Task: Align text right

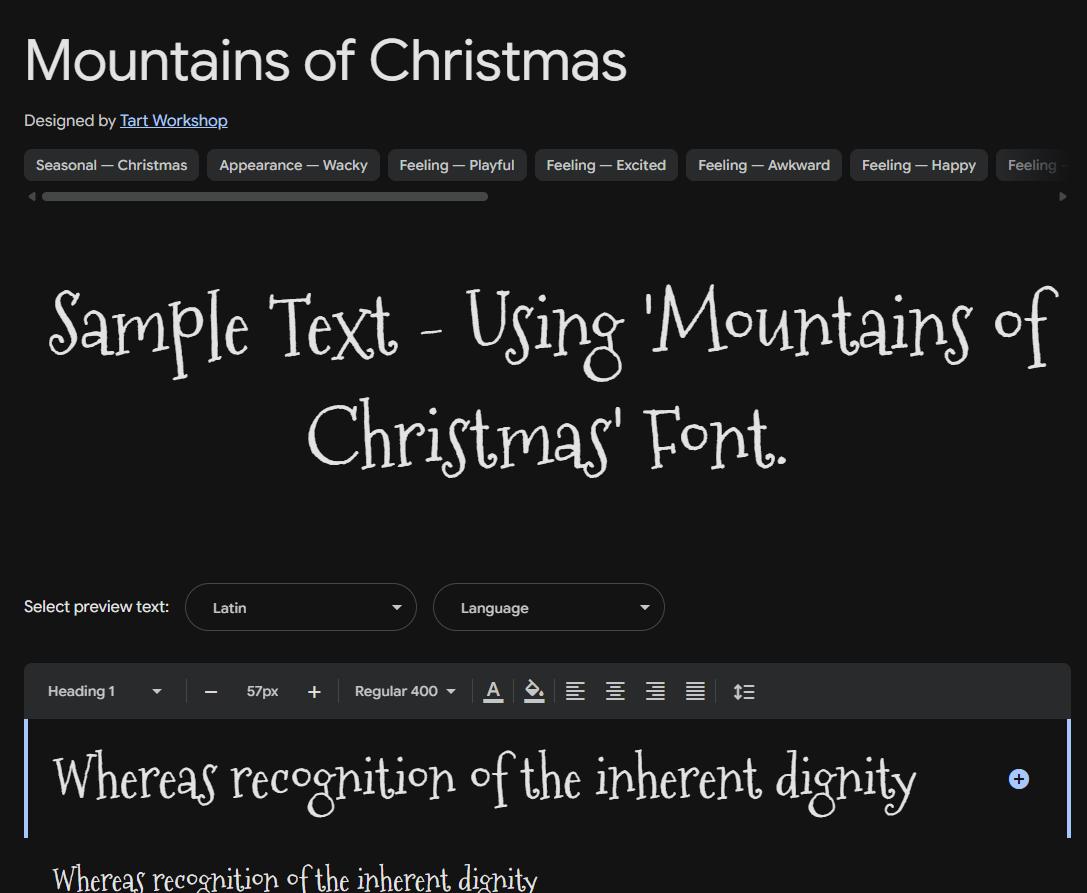Action: point(655,691)
